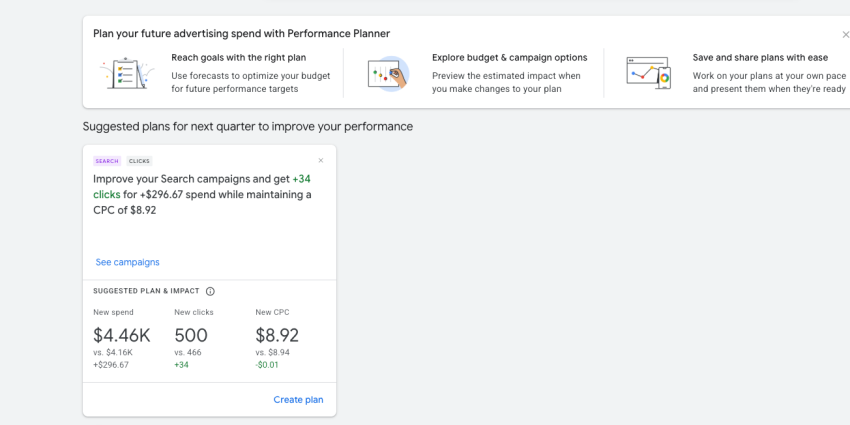Screen dimensions: 850x425
Task: Click the New CPC $8.92 value
Action: point(277,335)
